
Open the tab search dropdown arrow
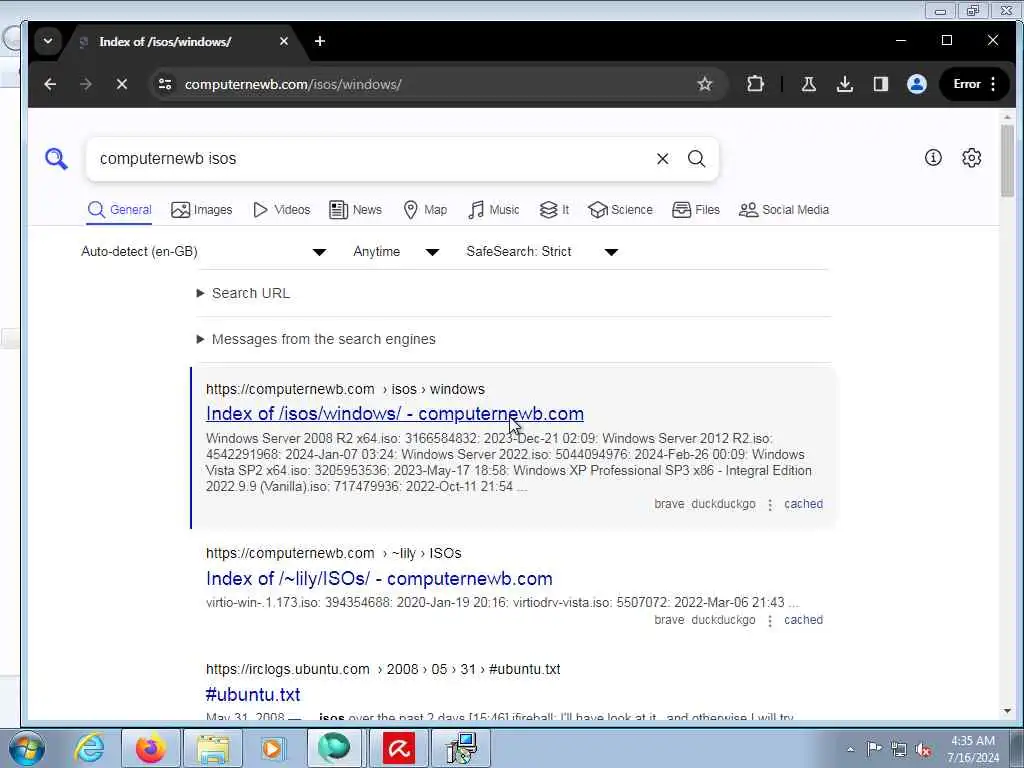pyautogui.click(x=48, y=41)
